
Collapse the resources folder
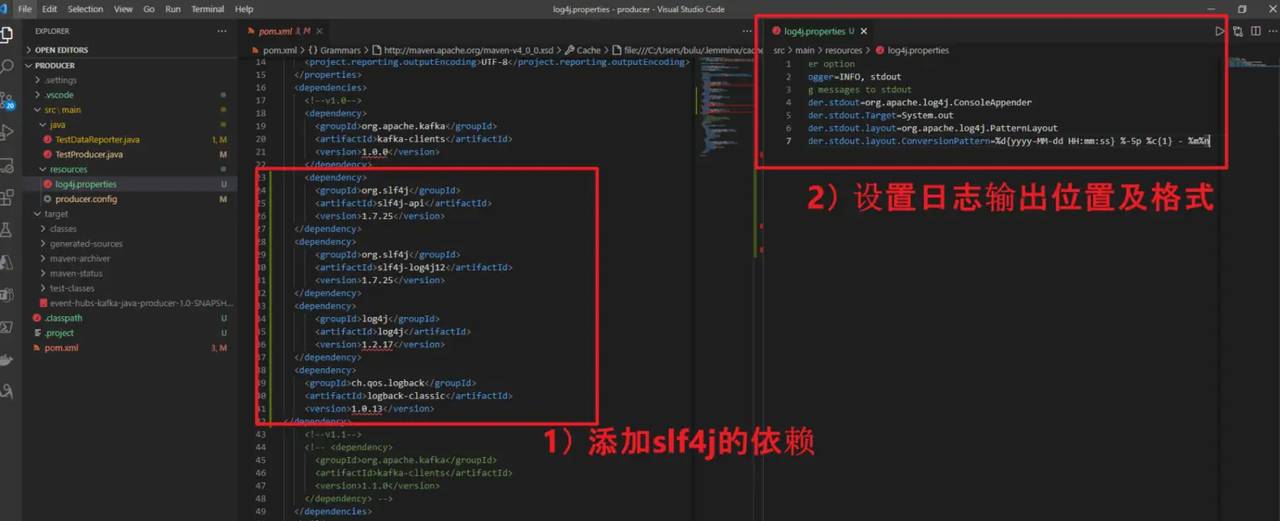[128, 169]
